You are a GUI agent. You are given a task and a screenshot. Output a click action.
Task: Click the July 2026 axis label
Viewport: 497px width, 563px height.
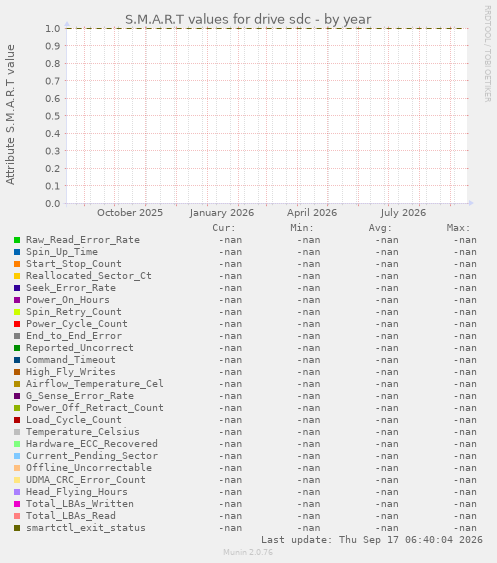tap(403, 213)
